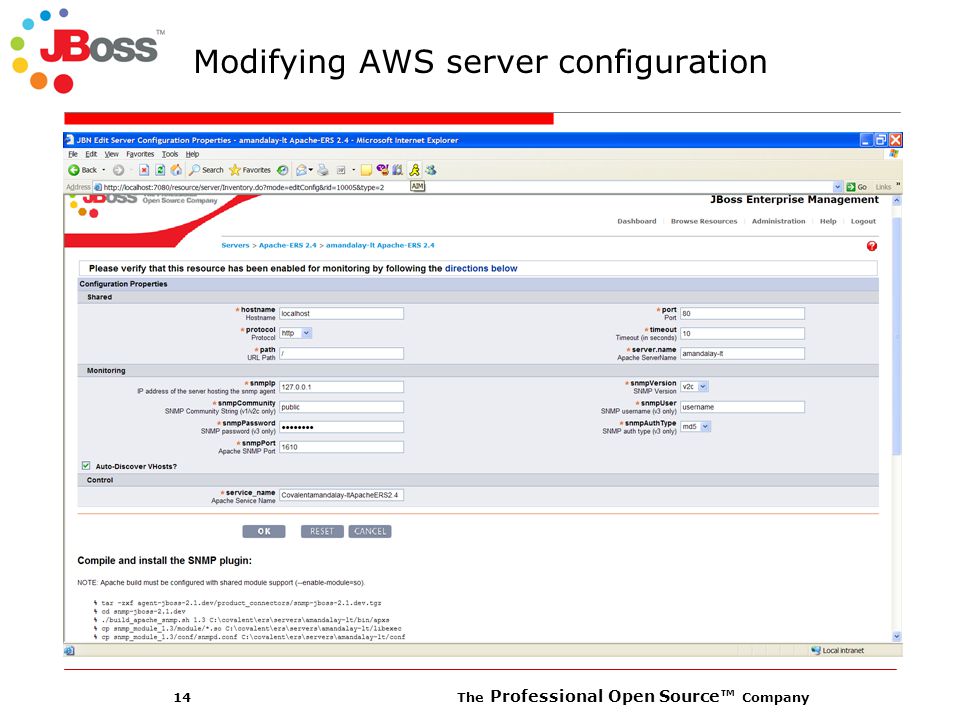The width and height of the screenshot is (960, 720).
Task: Click the Messenger people icon
Action: [431, 170]
